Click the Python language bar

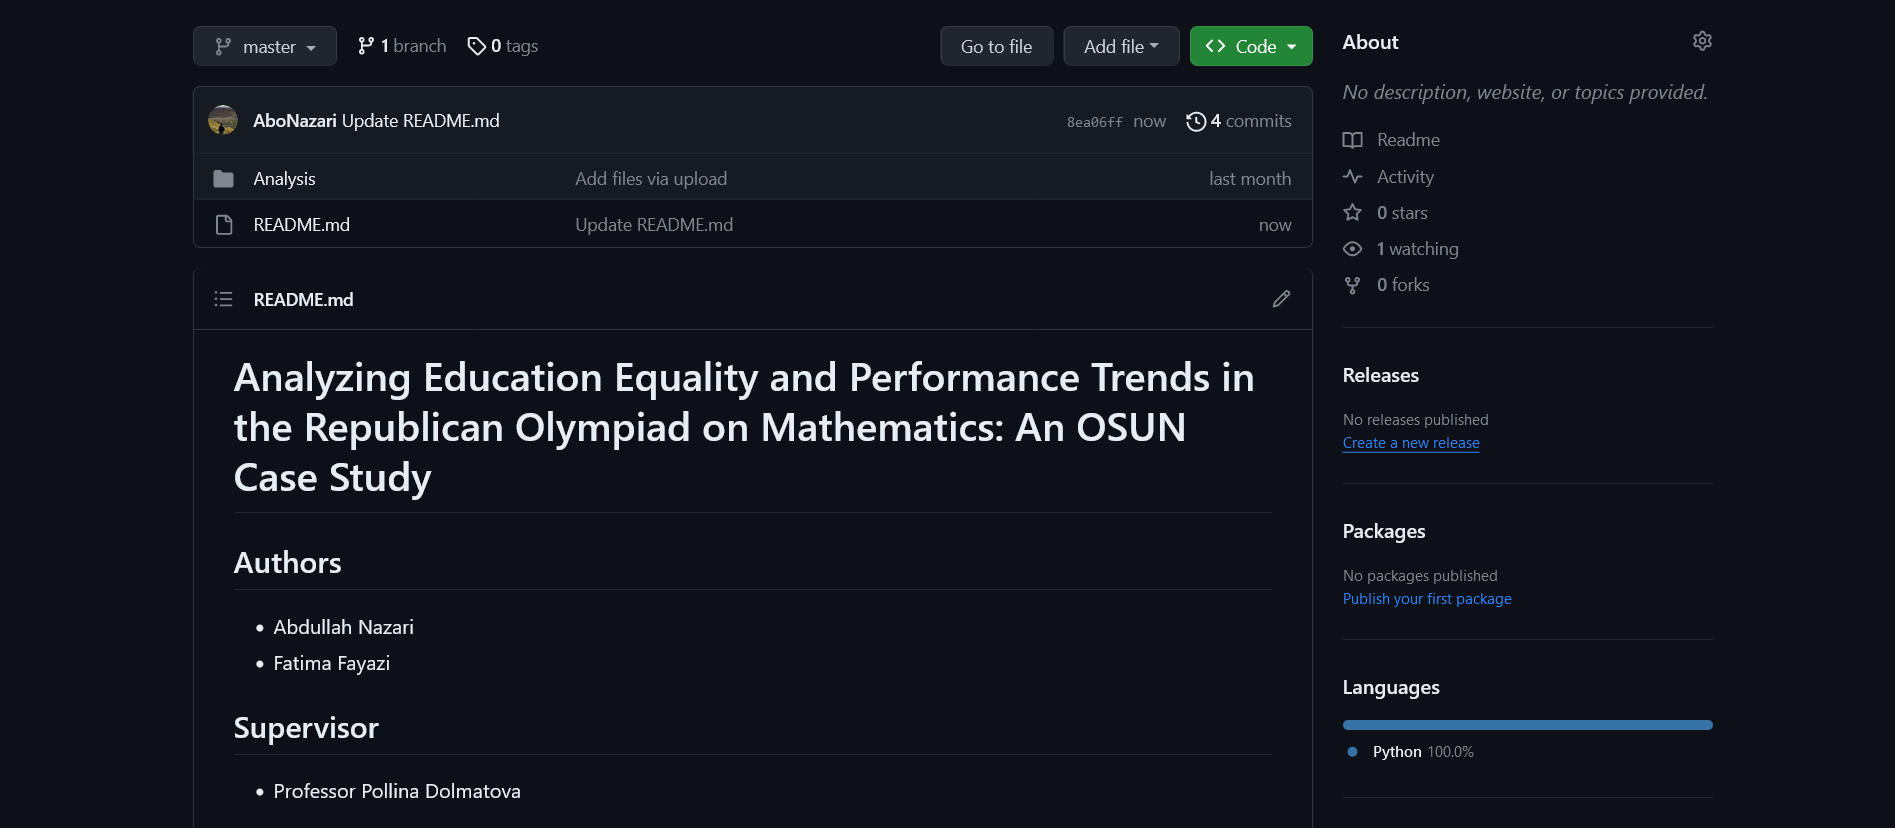click(1527, 725)
